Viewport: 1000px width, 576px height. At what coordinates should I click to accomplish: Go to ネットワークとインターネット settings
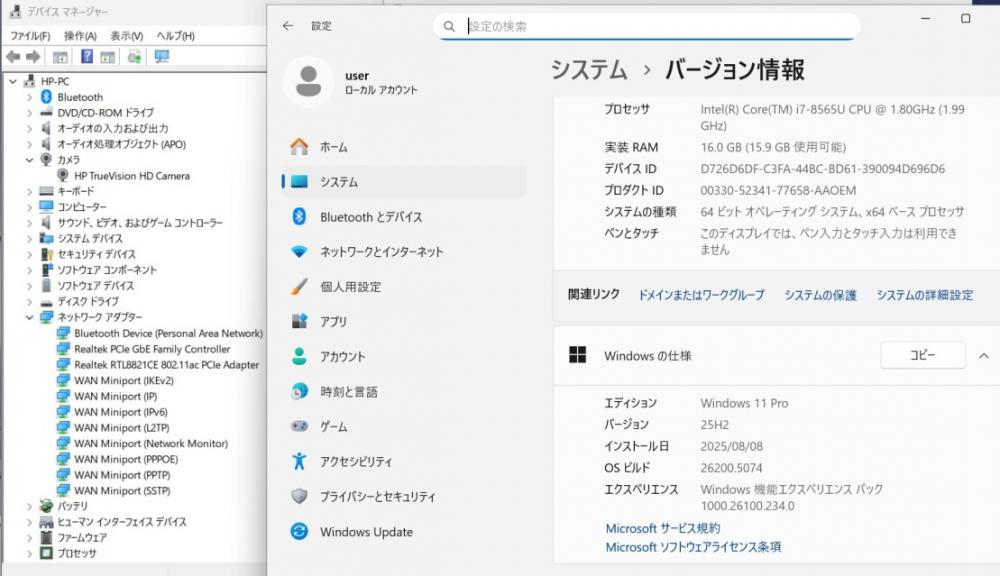380,252
